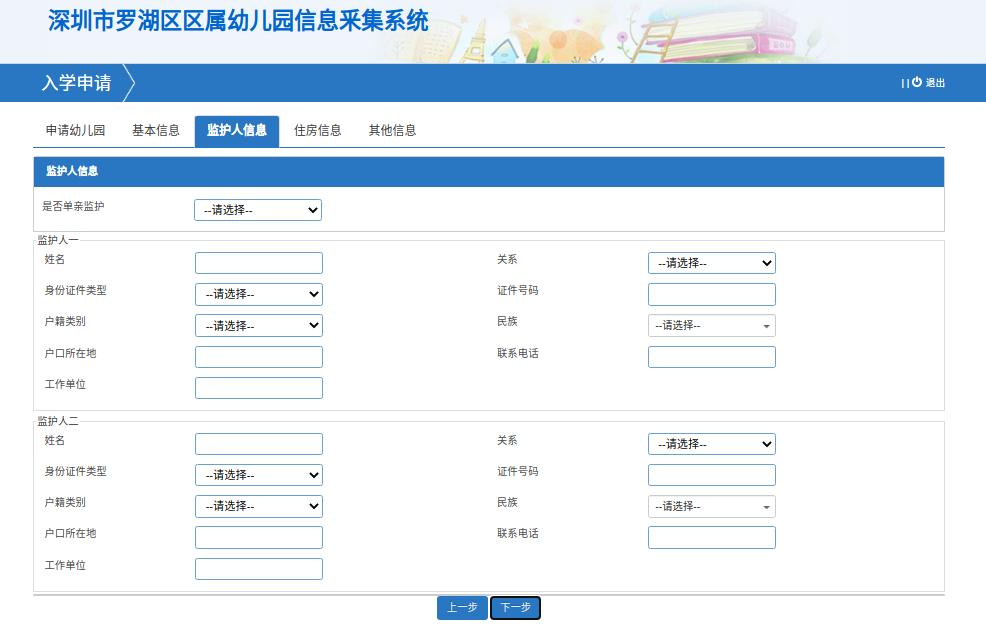986x640 pixels.
Task: Click the power logout icon at top right
Action: 916,83
